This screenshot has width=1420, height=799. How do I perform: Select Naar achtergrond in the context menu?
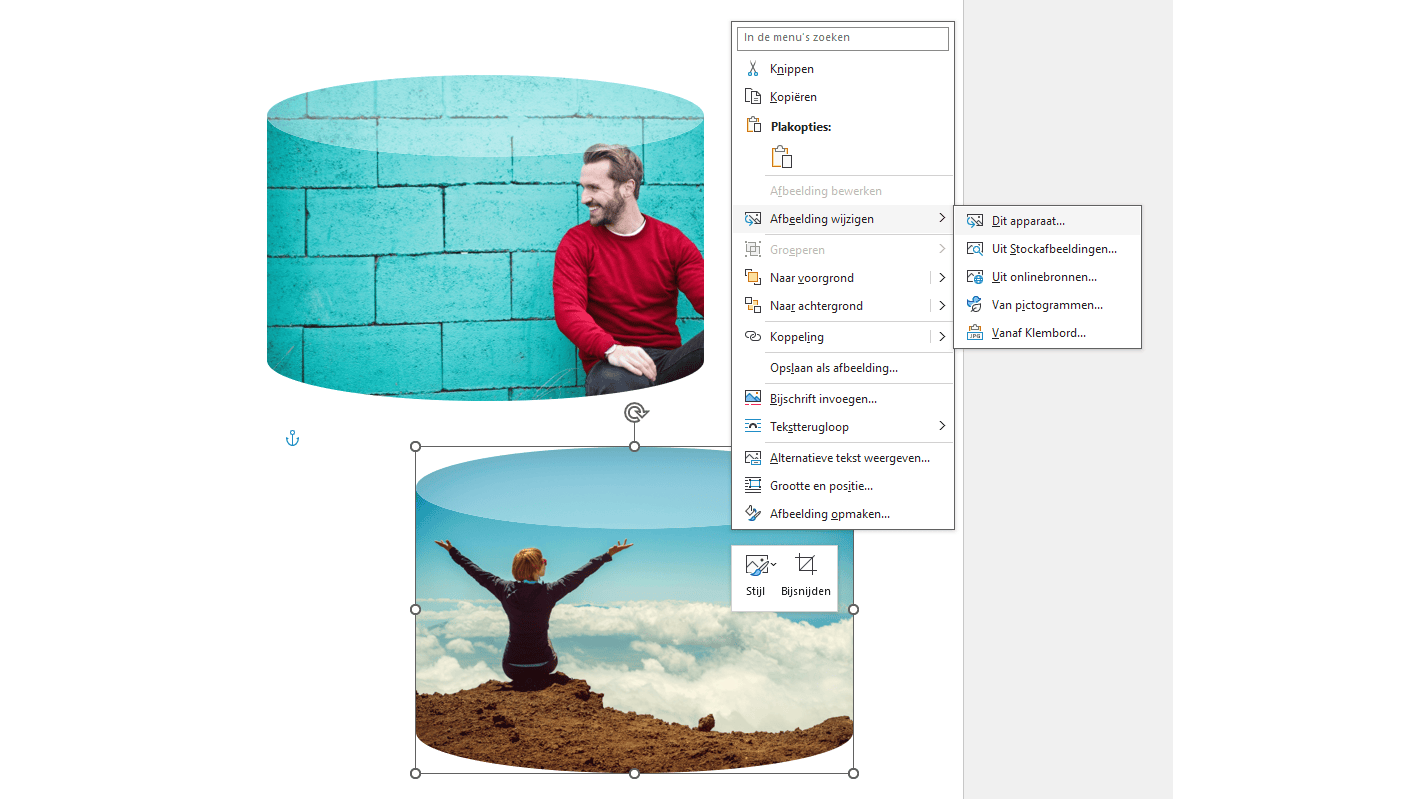click(830, 306)
